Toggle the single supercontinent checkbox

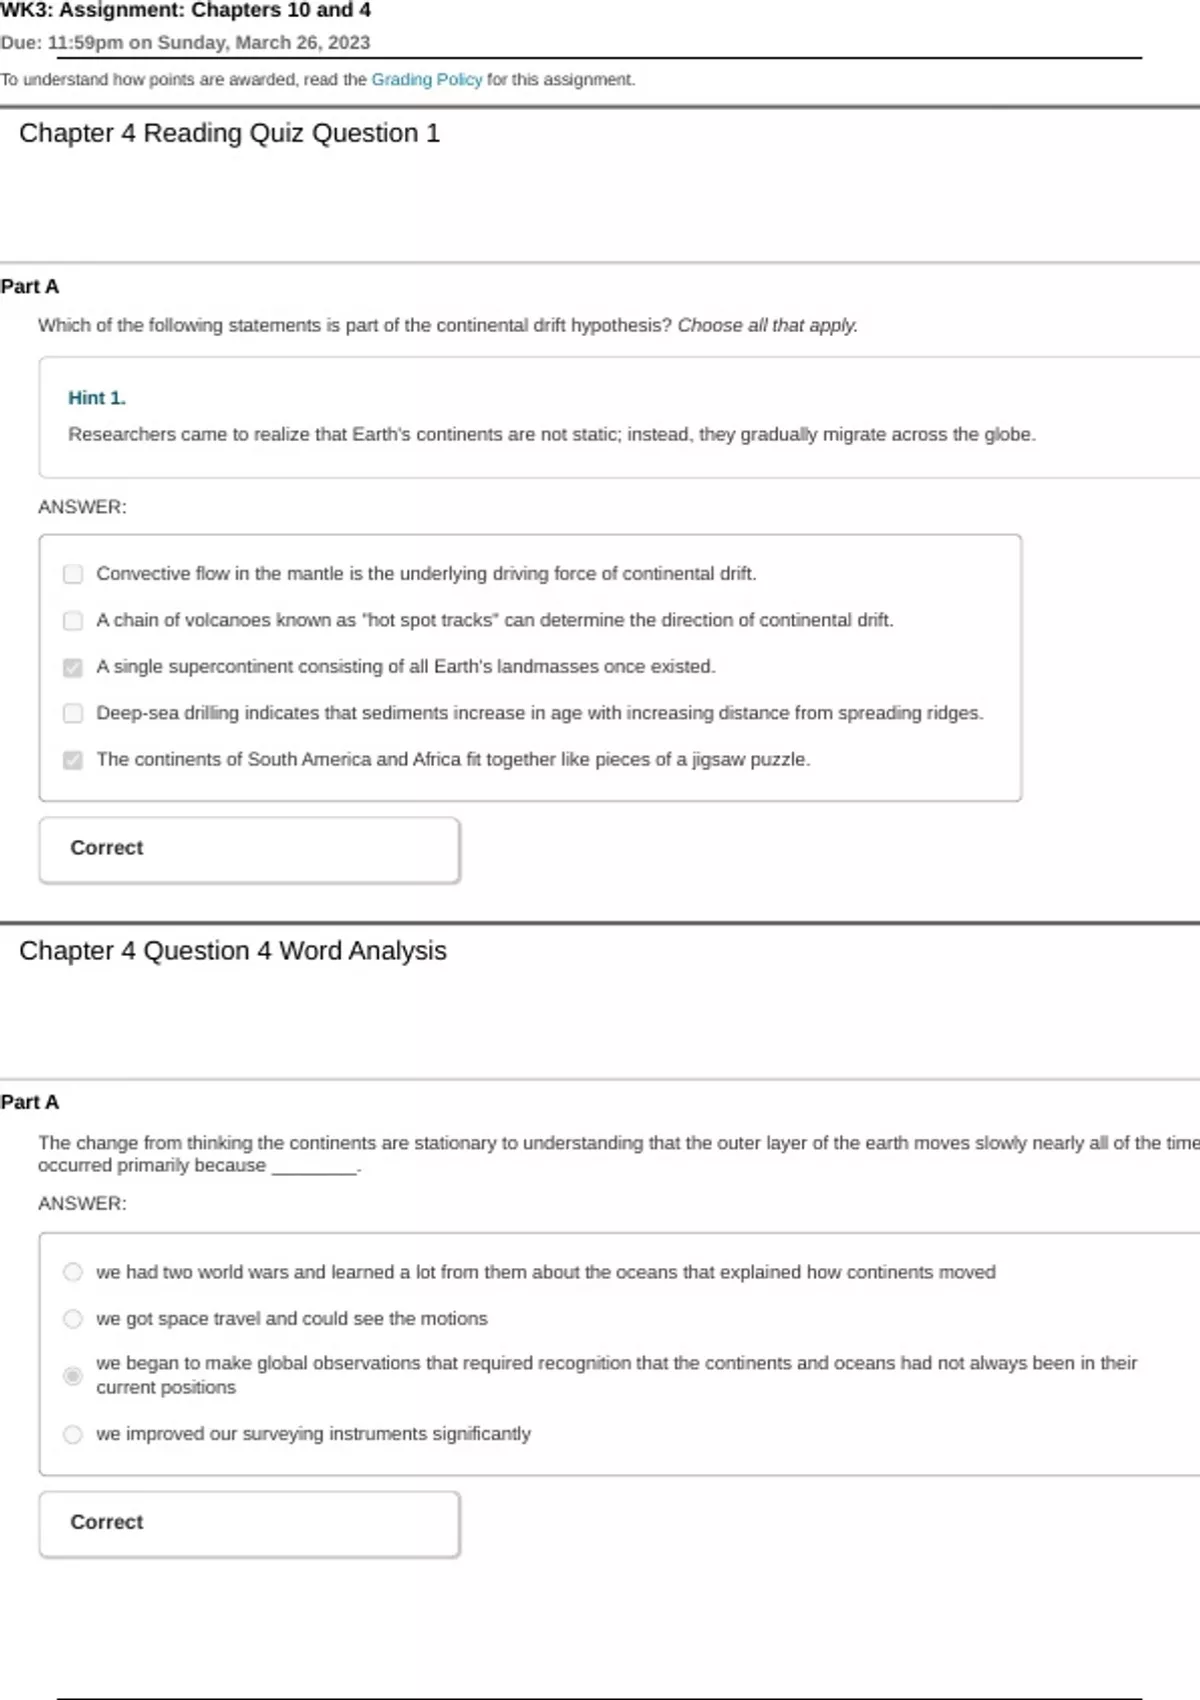[x=73, y=667]
